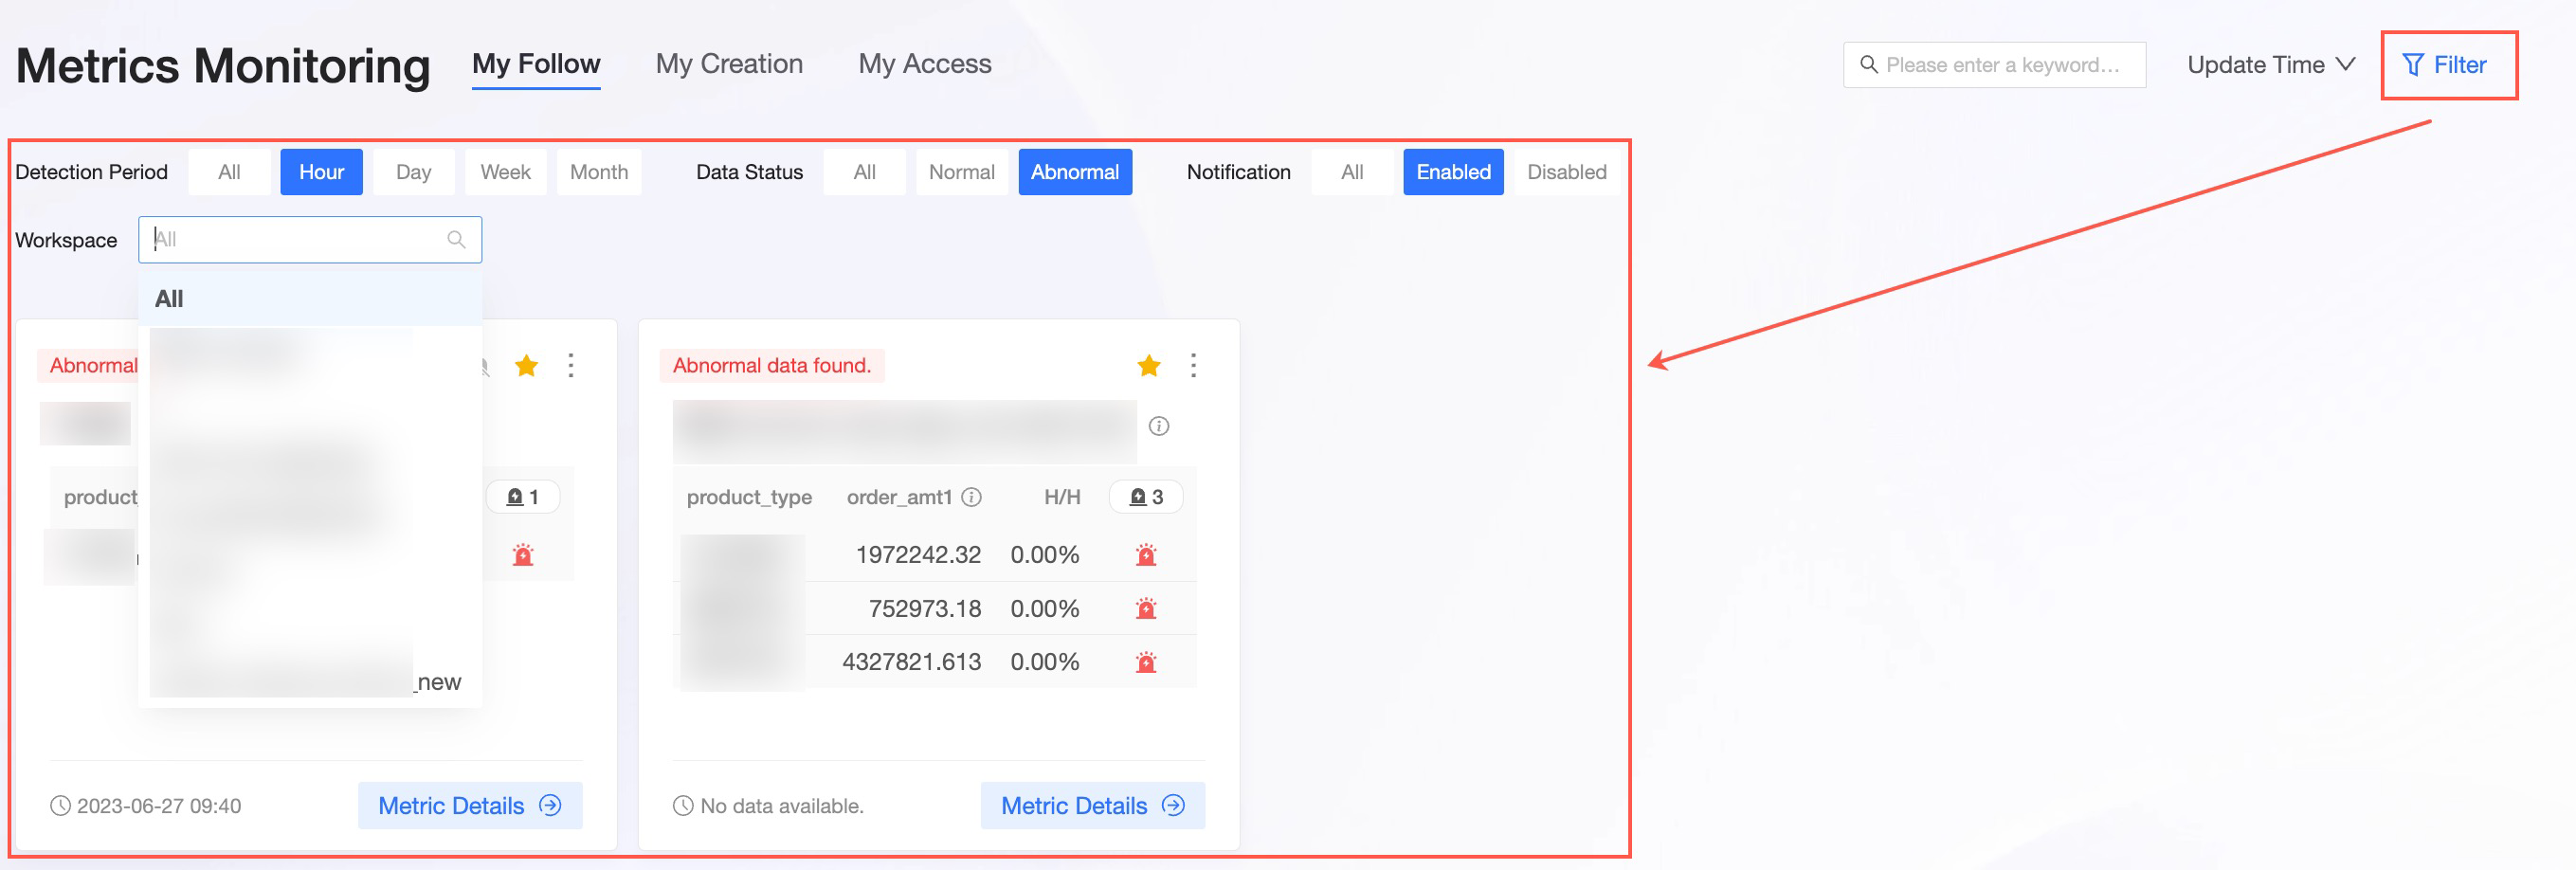Select All under Data Status
This screenshot has width=2576, height=870.
pyautogui.click(x=865, y=172)
